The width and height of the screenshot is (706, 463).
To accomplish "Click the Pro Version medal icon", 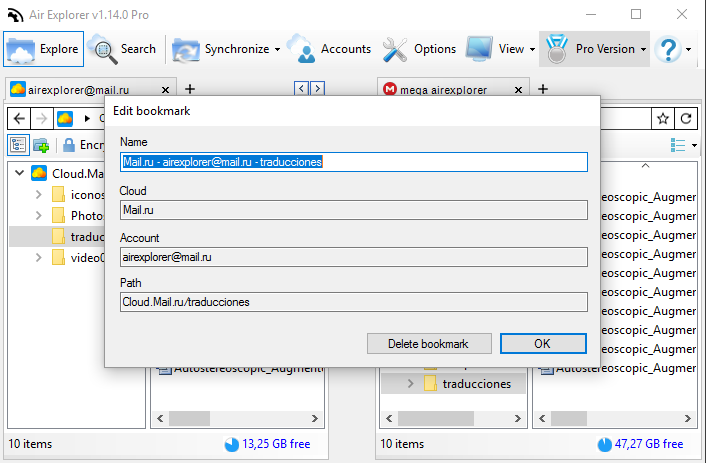I will pyautogui.click(x=557, y=49).
